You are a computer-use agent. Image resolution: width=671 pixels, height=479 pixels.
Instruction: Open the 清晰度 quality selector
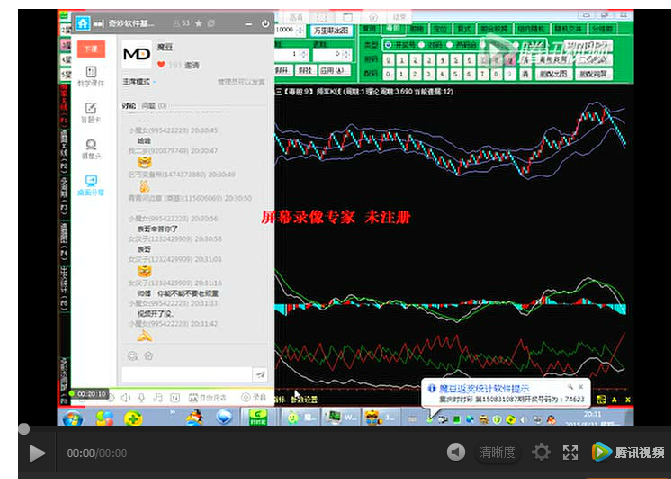497,453
